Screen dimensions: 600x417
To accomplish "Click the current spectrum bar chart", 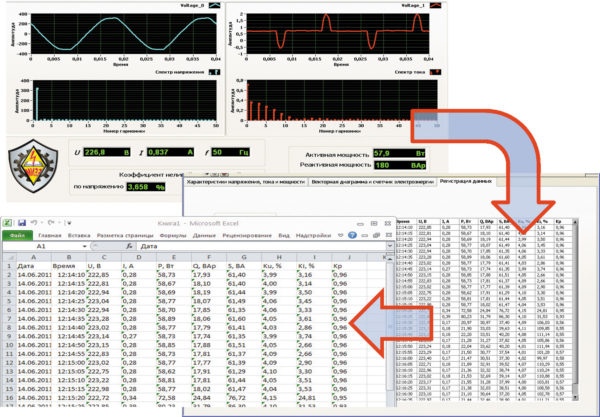I will coord(342,100).
